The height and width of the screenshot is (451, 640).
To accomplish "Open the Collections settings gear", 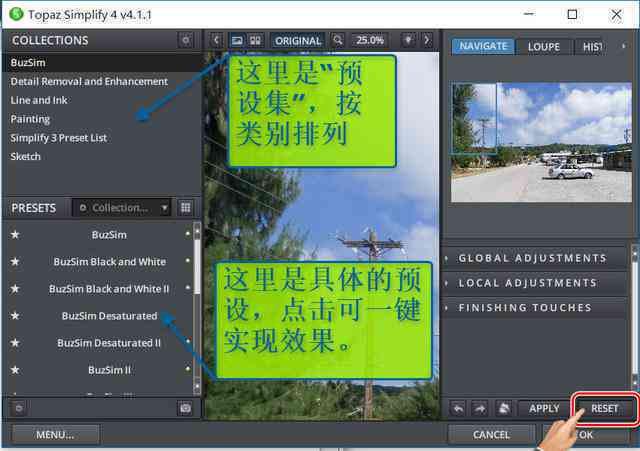I will click(x=186, y=40).
